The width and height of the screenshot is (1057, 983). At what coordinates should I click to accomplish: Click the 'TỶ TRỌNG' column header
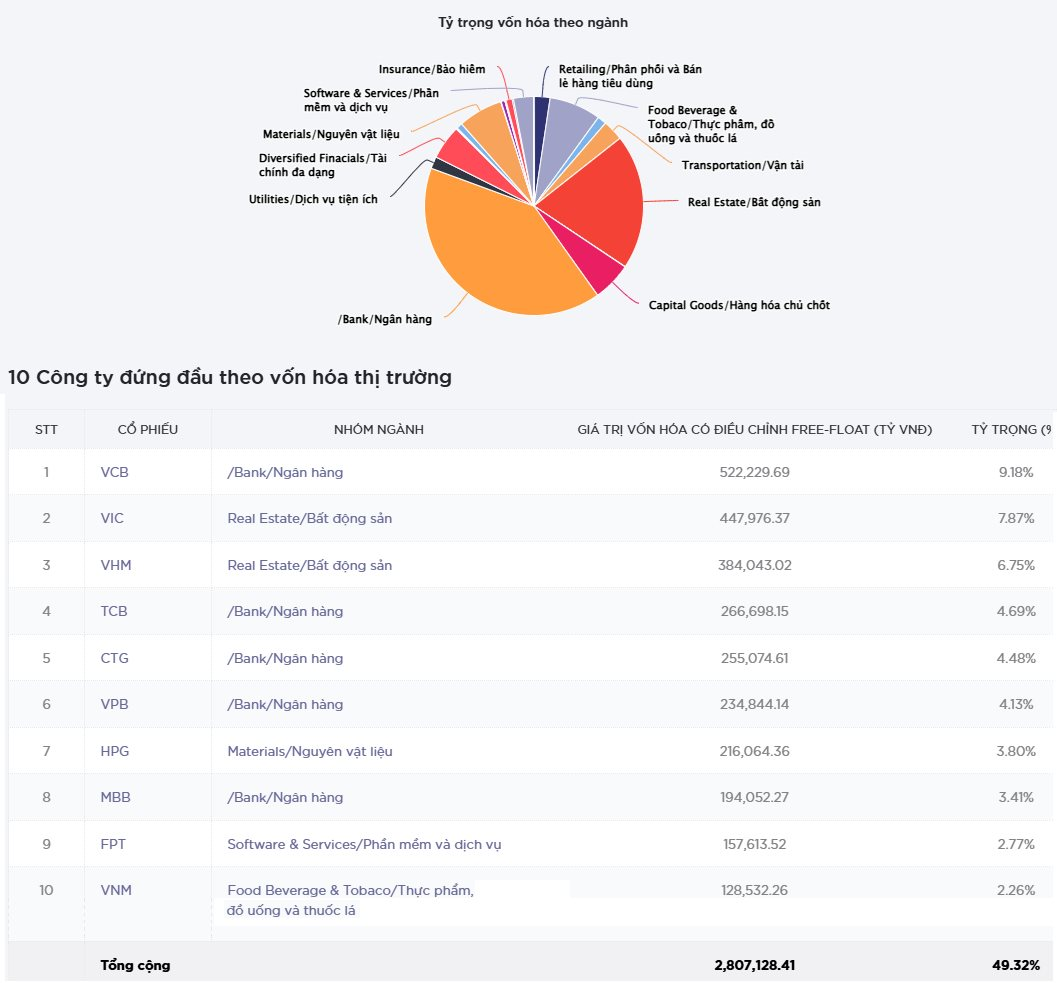[x=1010, y=429]
